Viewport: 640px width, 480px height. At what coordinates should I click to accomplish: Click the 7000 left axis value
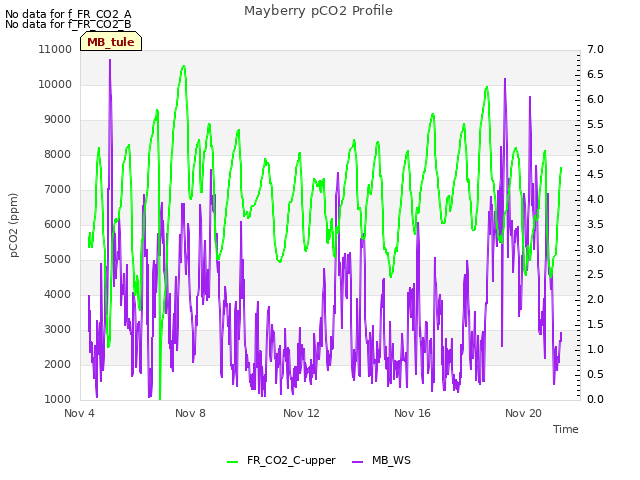[58, 189]
